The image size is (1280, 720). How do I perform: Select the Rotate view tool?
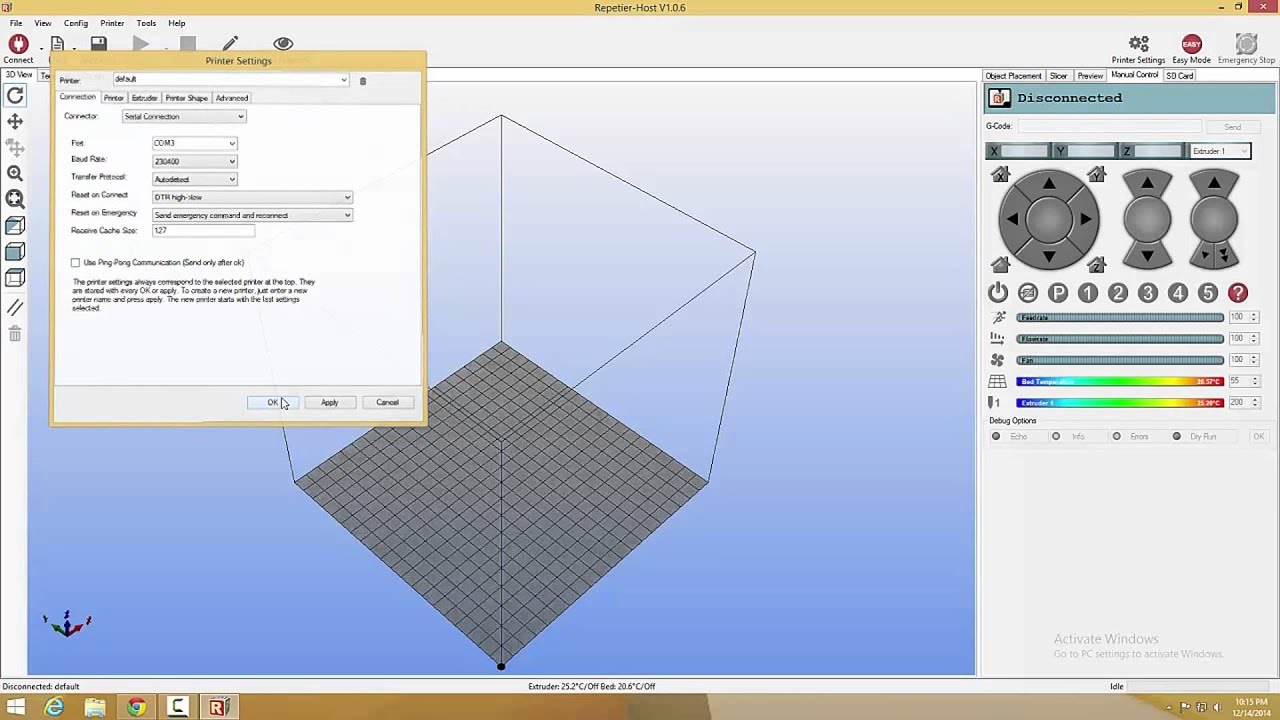click(x=15, y=96)
